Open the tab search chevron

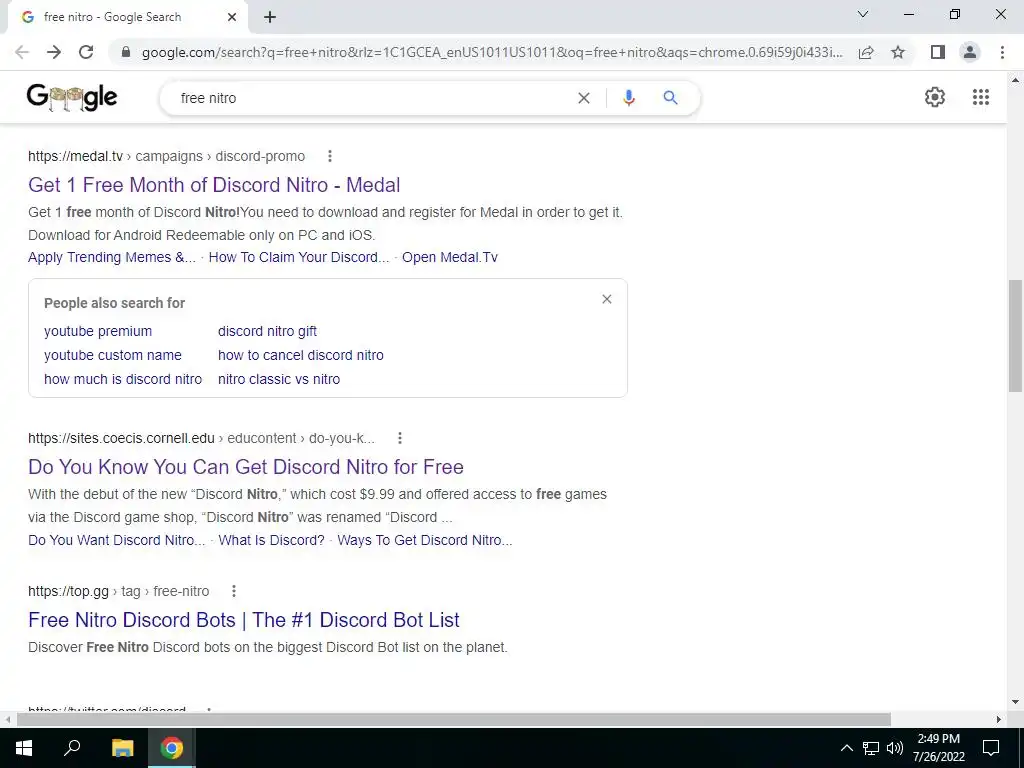[863, 14]
